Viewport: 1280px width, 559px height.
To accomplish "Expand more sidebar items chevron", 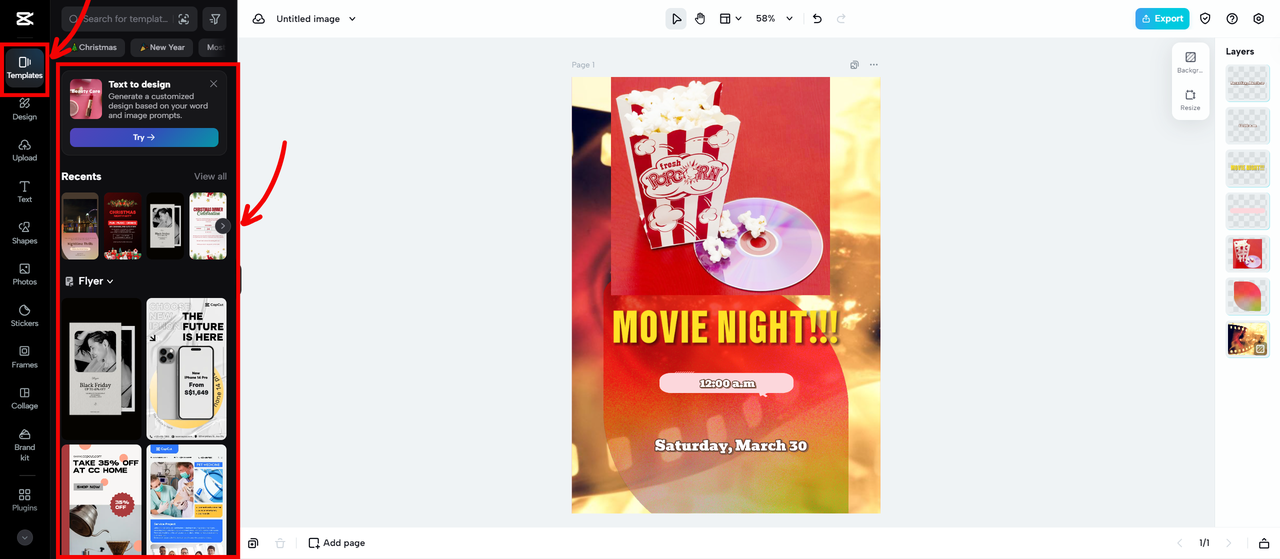I will coord(25,537).
